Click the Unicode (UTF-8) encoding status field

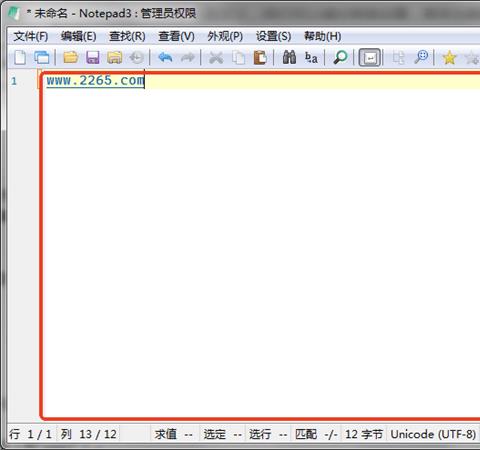pos(433,434)
